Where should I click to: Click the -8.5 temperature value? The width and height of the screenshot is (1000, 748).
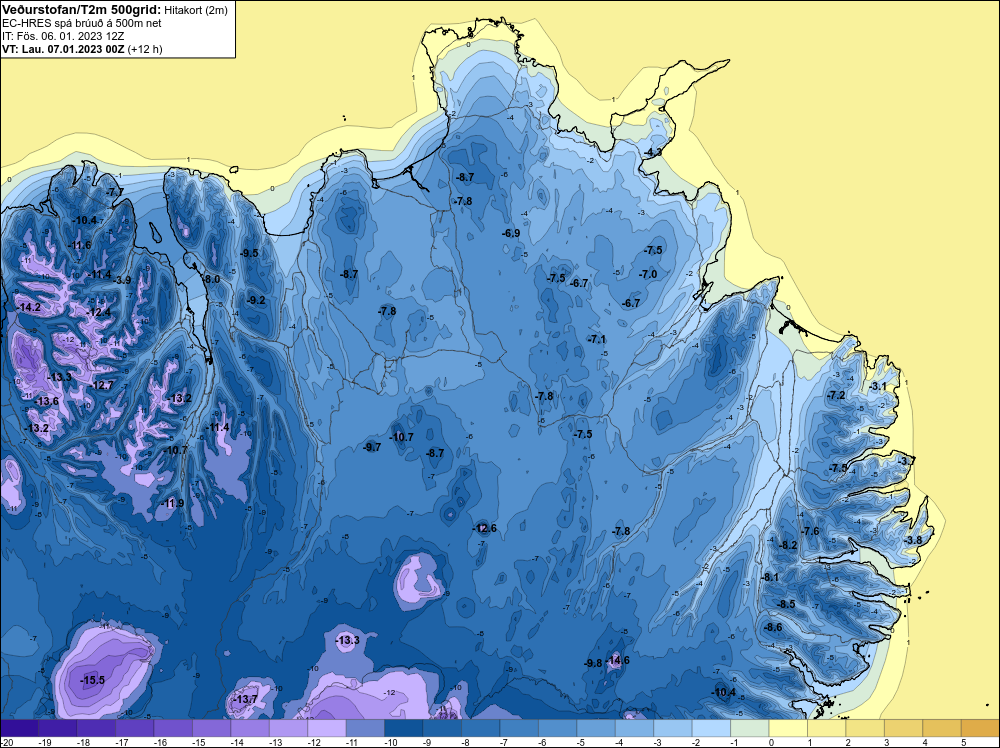(786, 604)
